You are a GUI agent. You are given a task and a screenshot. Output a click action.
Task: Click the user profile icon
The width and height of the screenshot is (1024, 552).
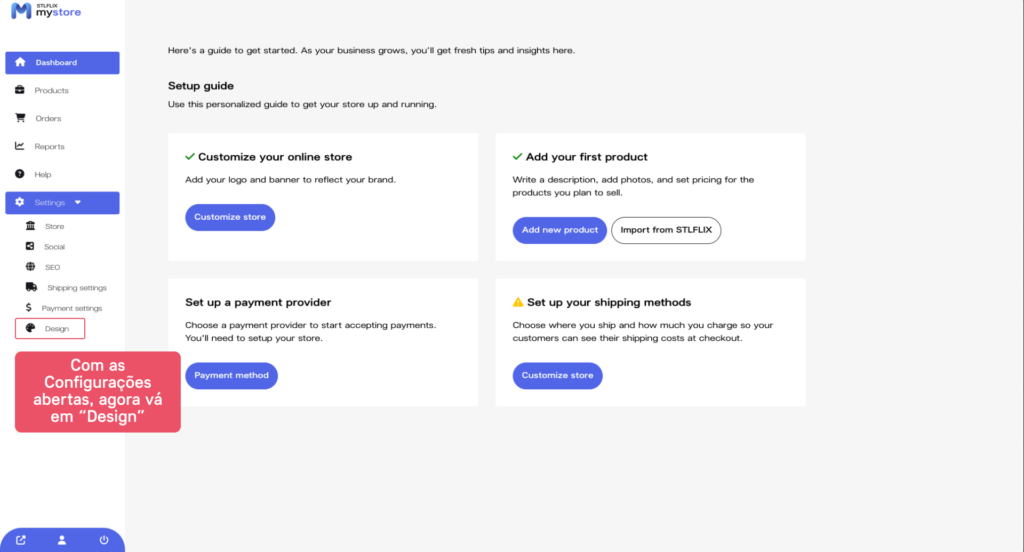pos(62,540)
